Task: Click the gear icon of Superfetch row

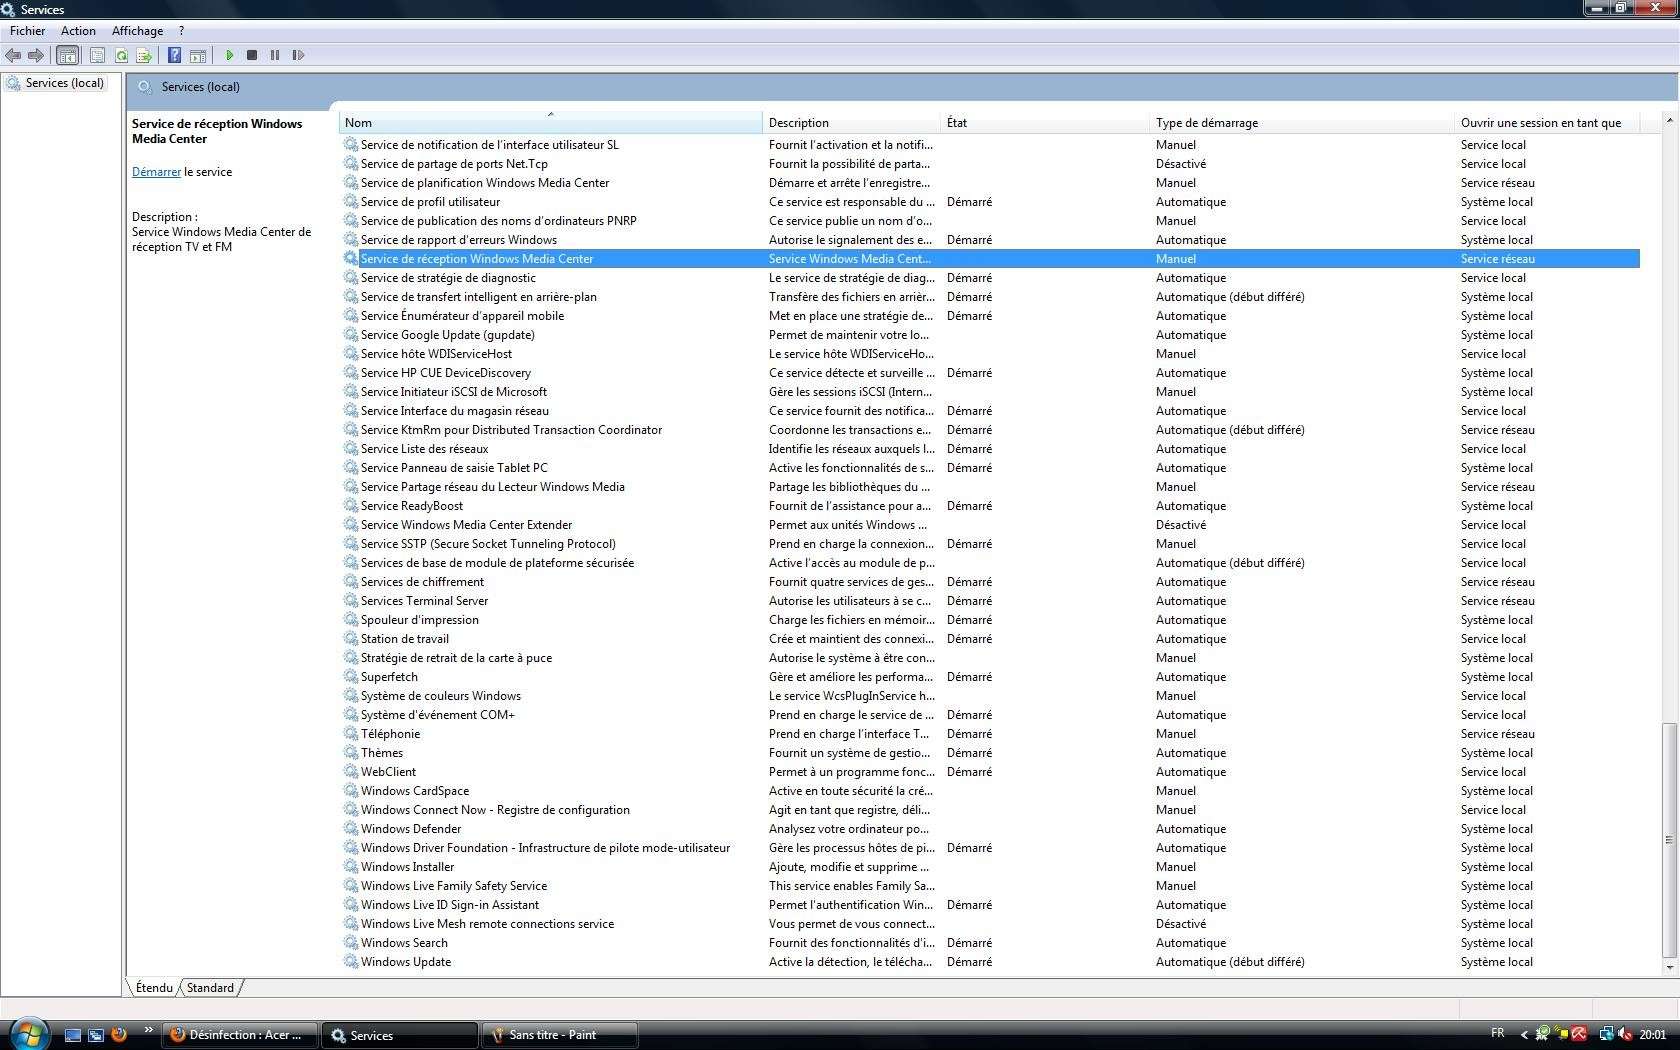Action: pyautogui.click(x=351, y=677)
